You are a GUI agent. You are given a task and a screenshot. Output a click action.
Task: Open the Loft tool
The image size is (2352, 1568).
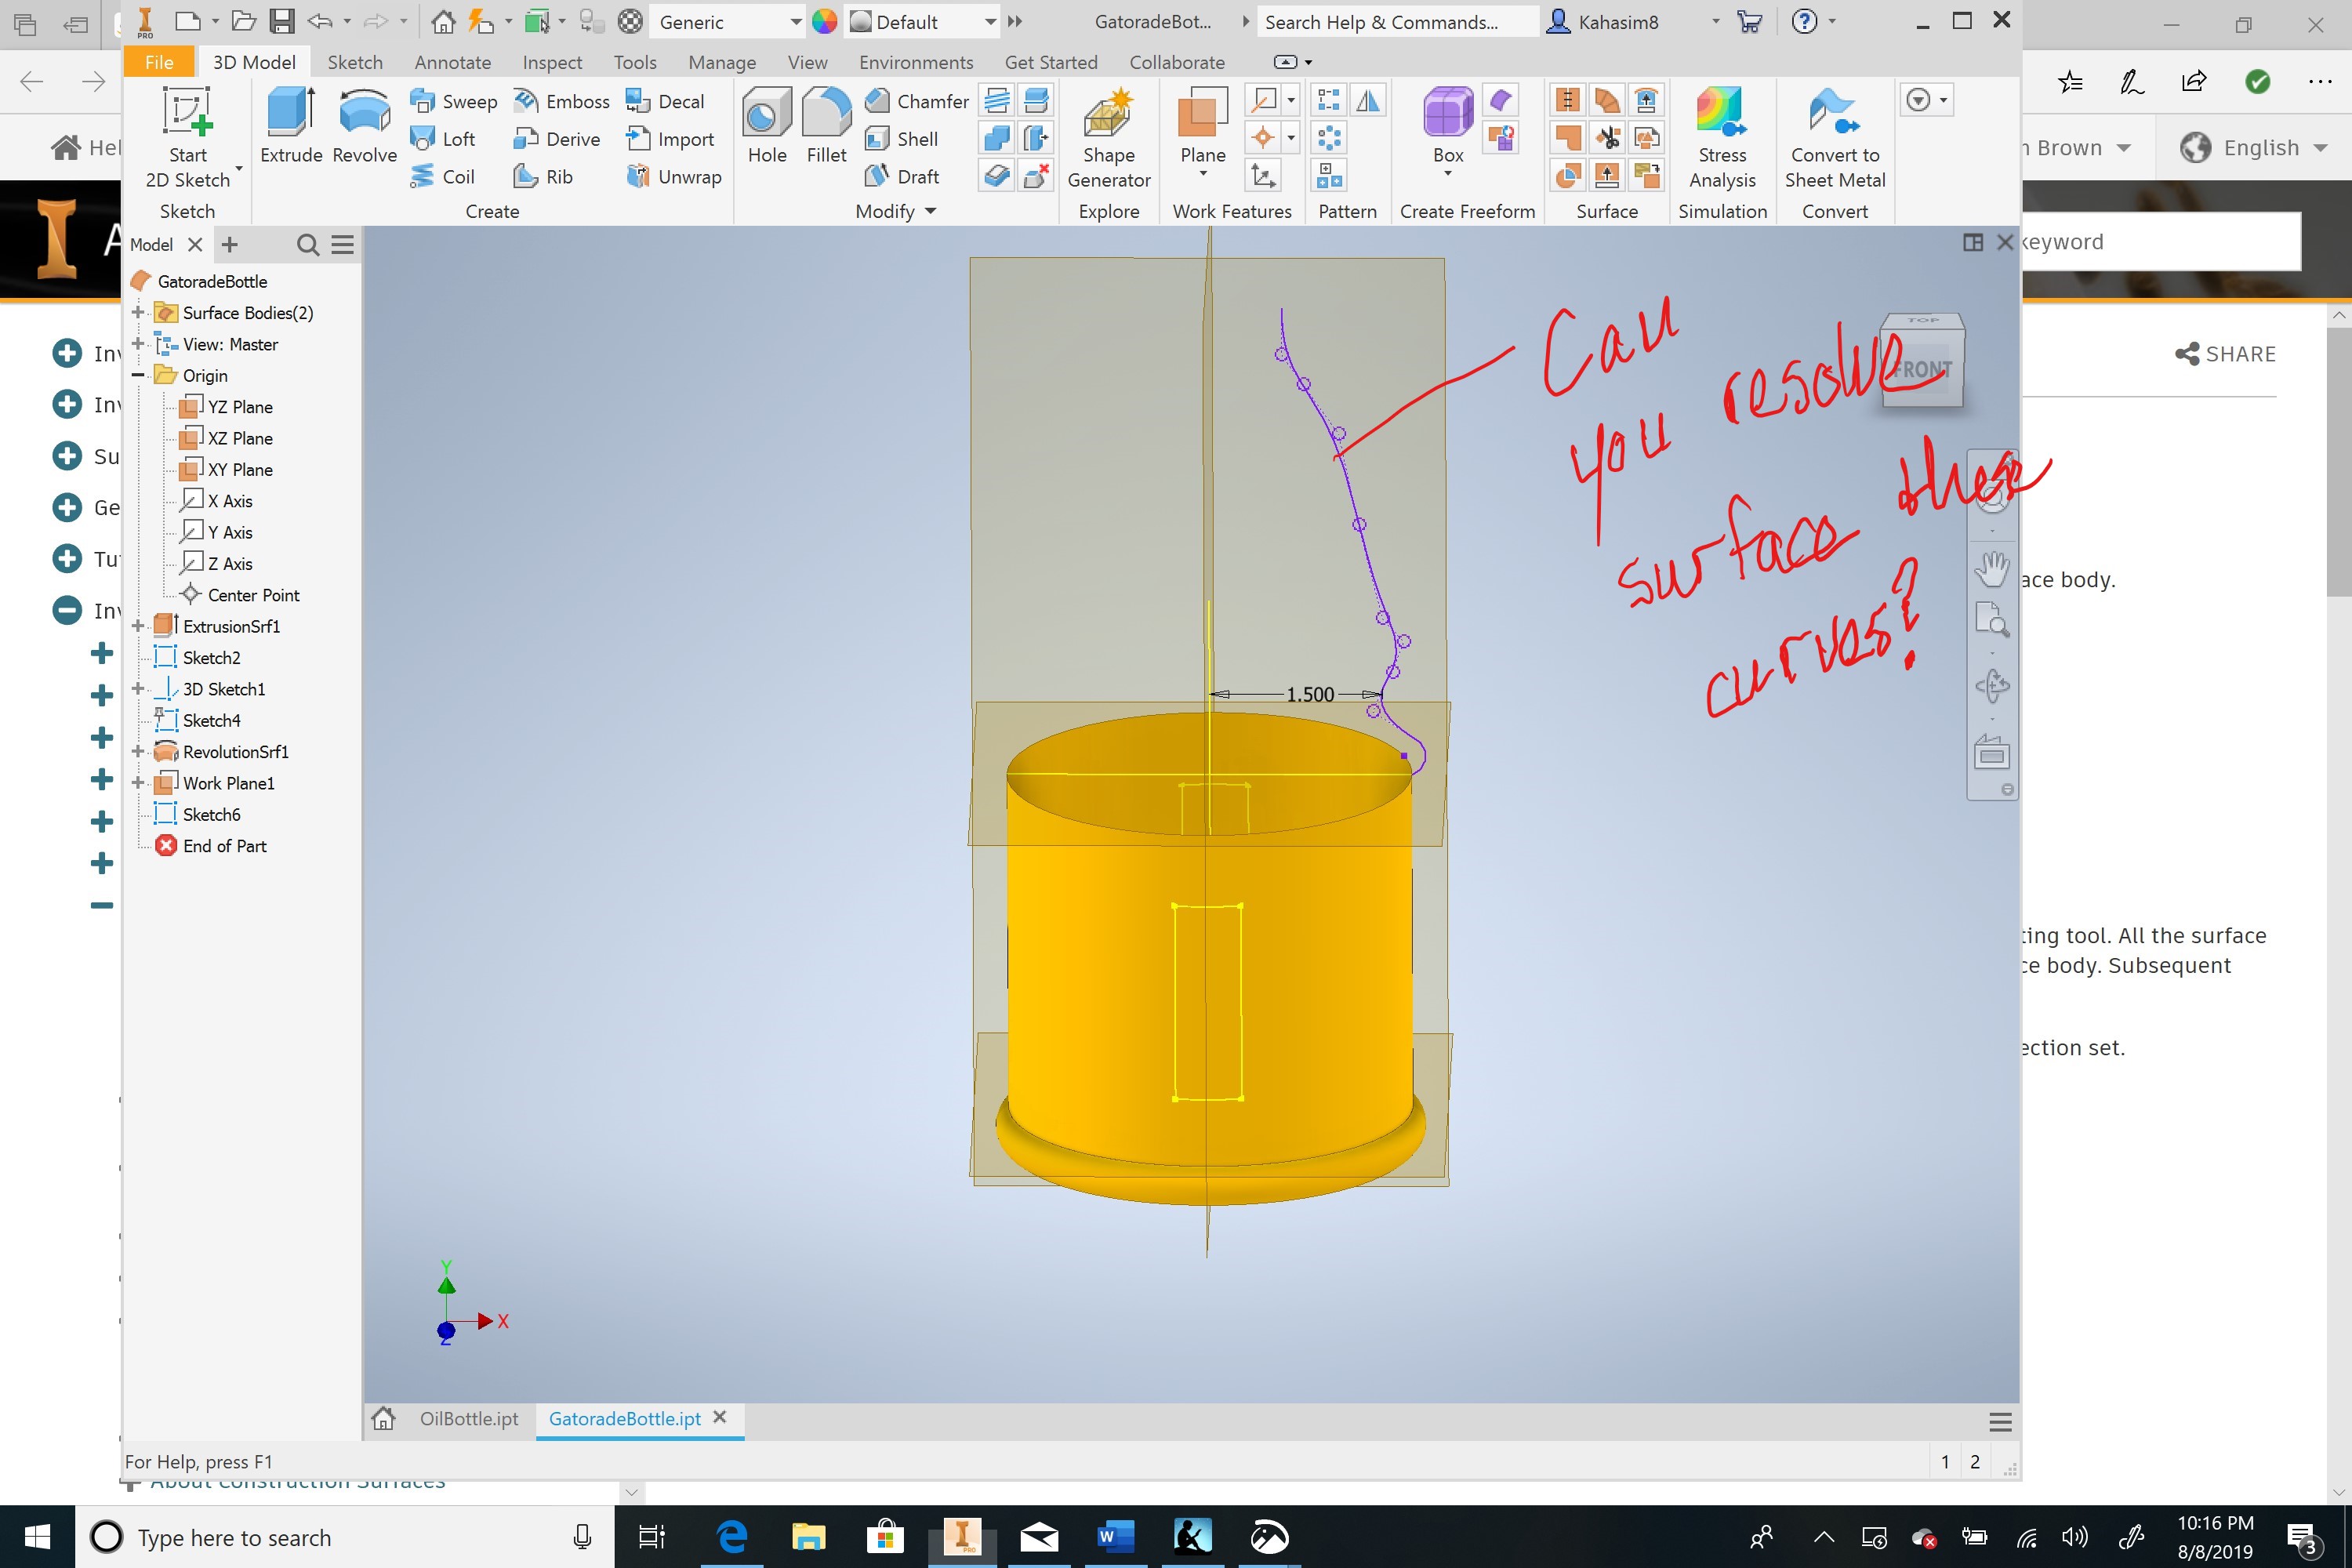[447, 139]
